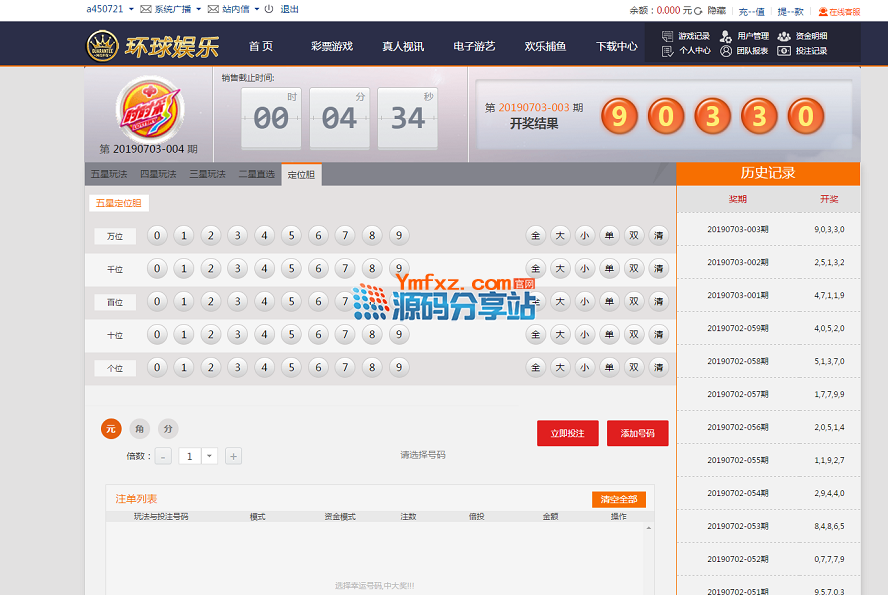Screen dimensions: 888x595
Task: Click the balance refresh icon
Action: (697, 10)
